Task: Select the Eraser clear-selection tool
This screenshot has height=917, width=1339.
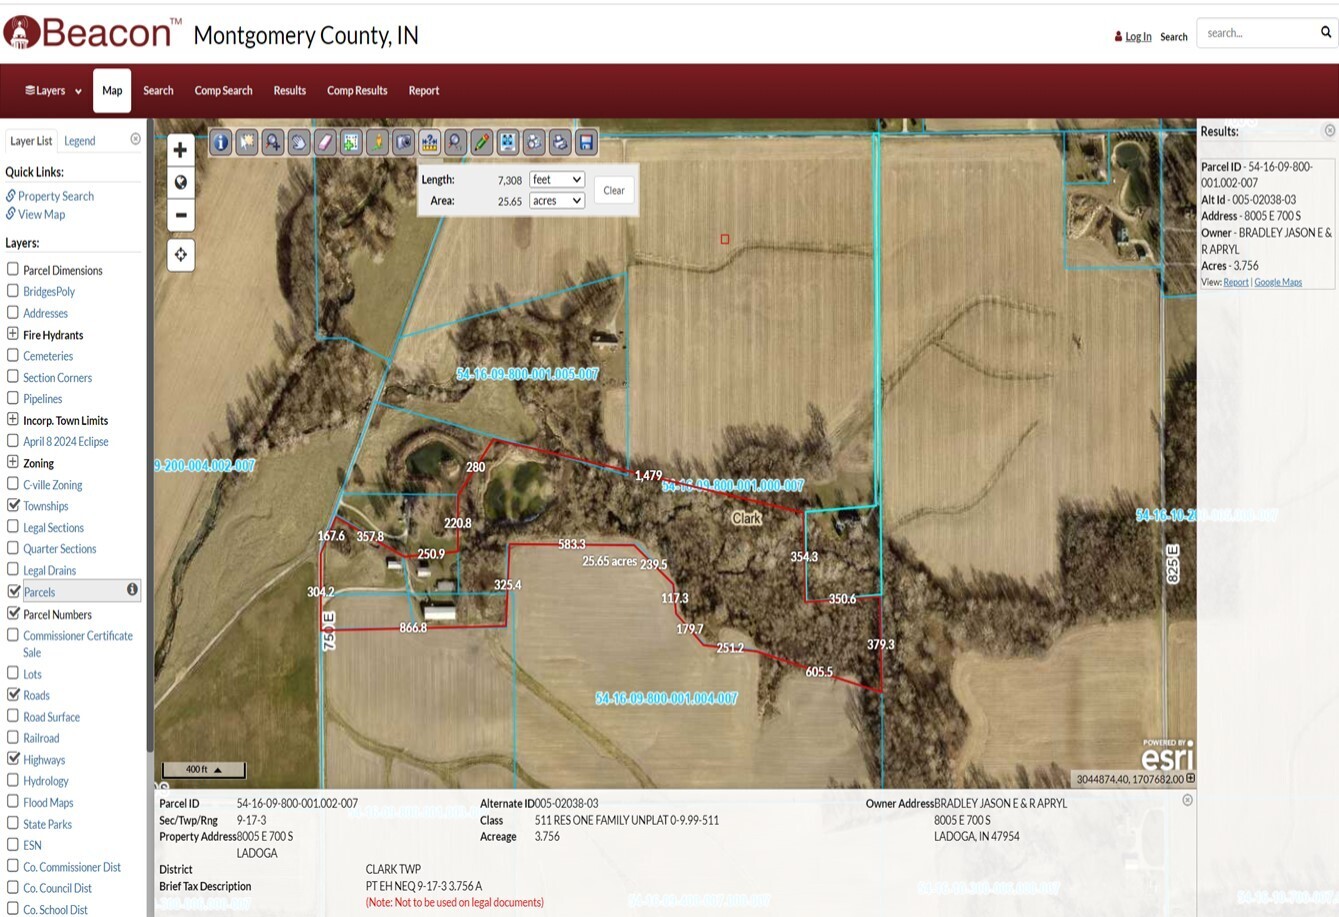Action: (325, 143)
